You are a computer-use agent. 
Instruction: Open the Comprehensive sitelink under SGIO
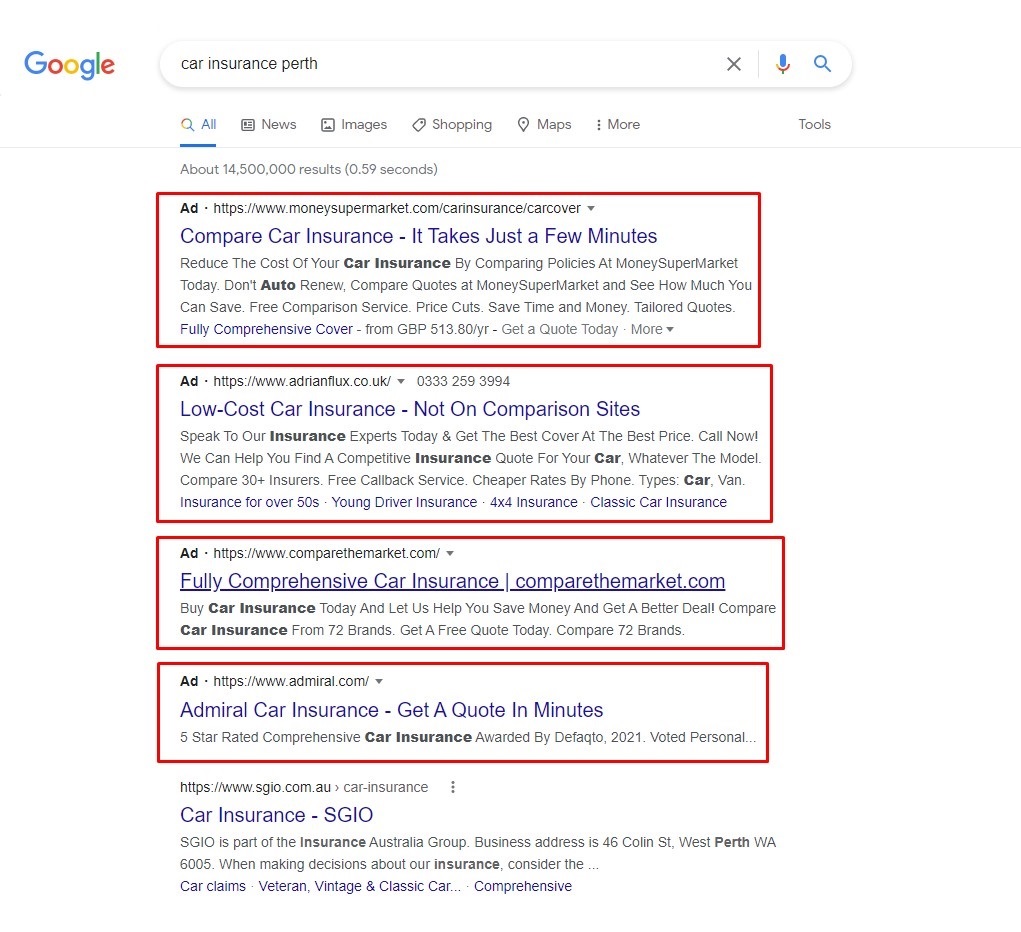(523, 886)
